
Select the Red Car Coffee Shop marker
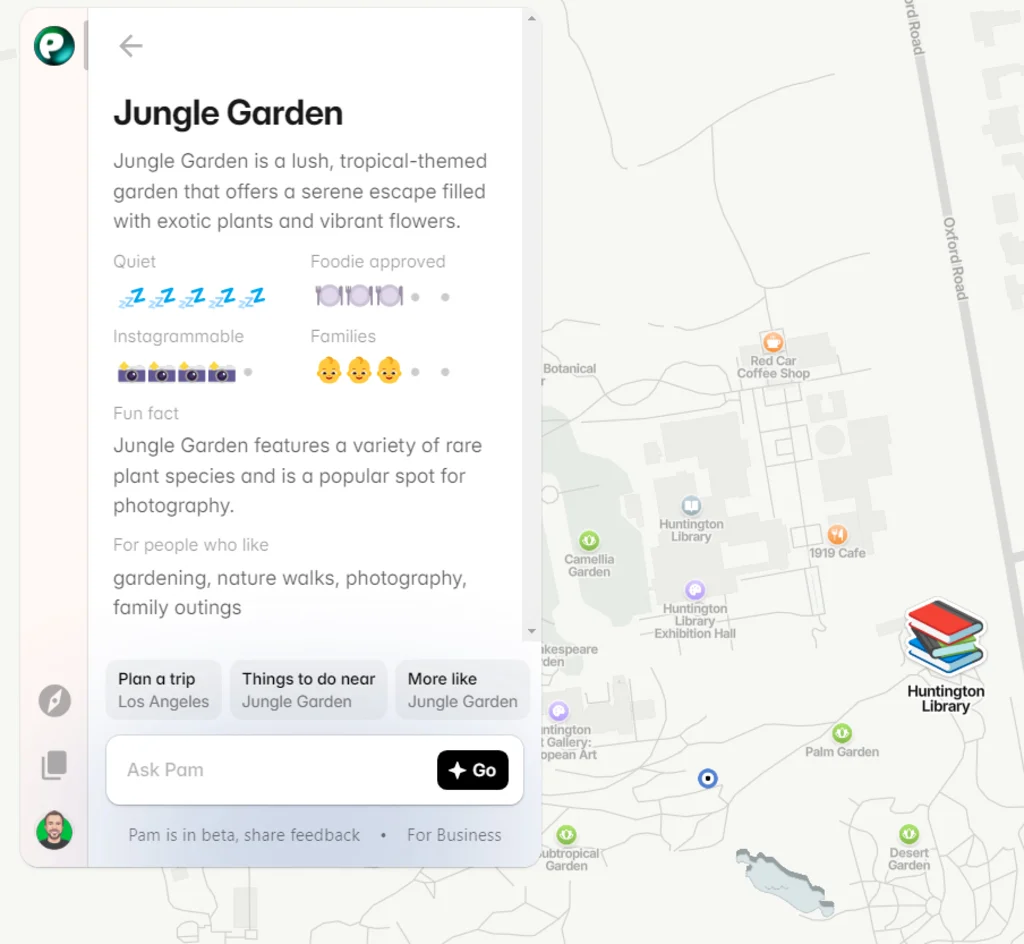coord(773,342)
